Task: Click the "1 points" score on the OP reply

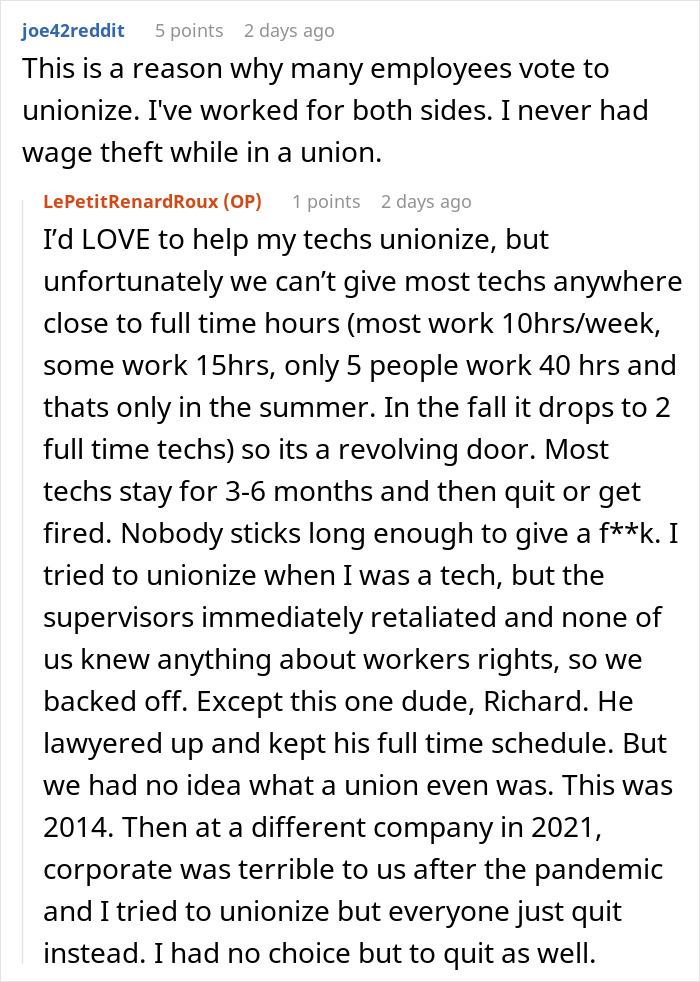Action: [x=326, y=202]
